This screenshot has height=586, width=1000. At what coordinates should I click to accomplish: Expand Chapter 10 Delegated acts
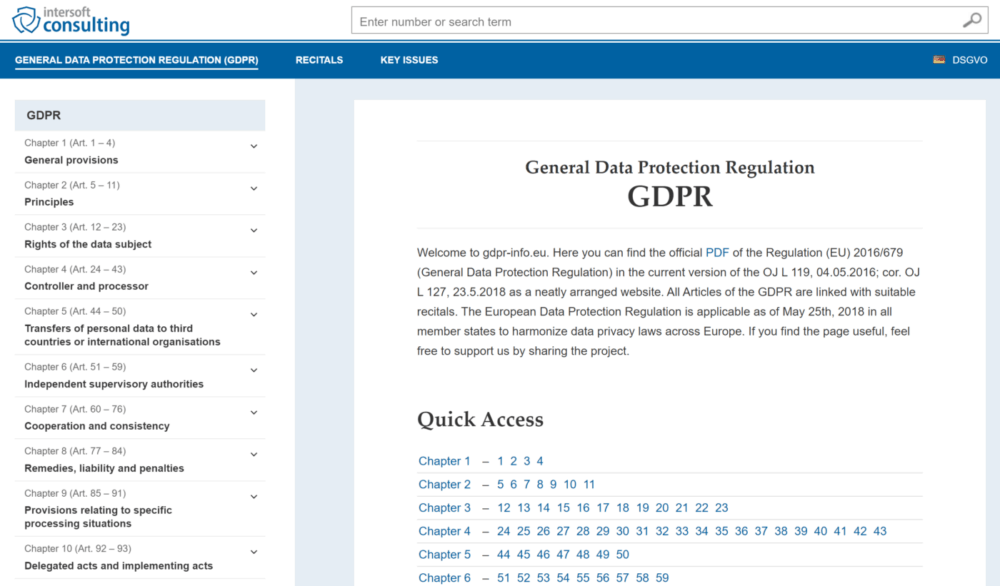click(x=139, y=557)
